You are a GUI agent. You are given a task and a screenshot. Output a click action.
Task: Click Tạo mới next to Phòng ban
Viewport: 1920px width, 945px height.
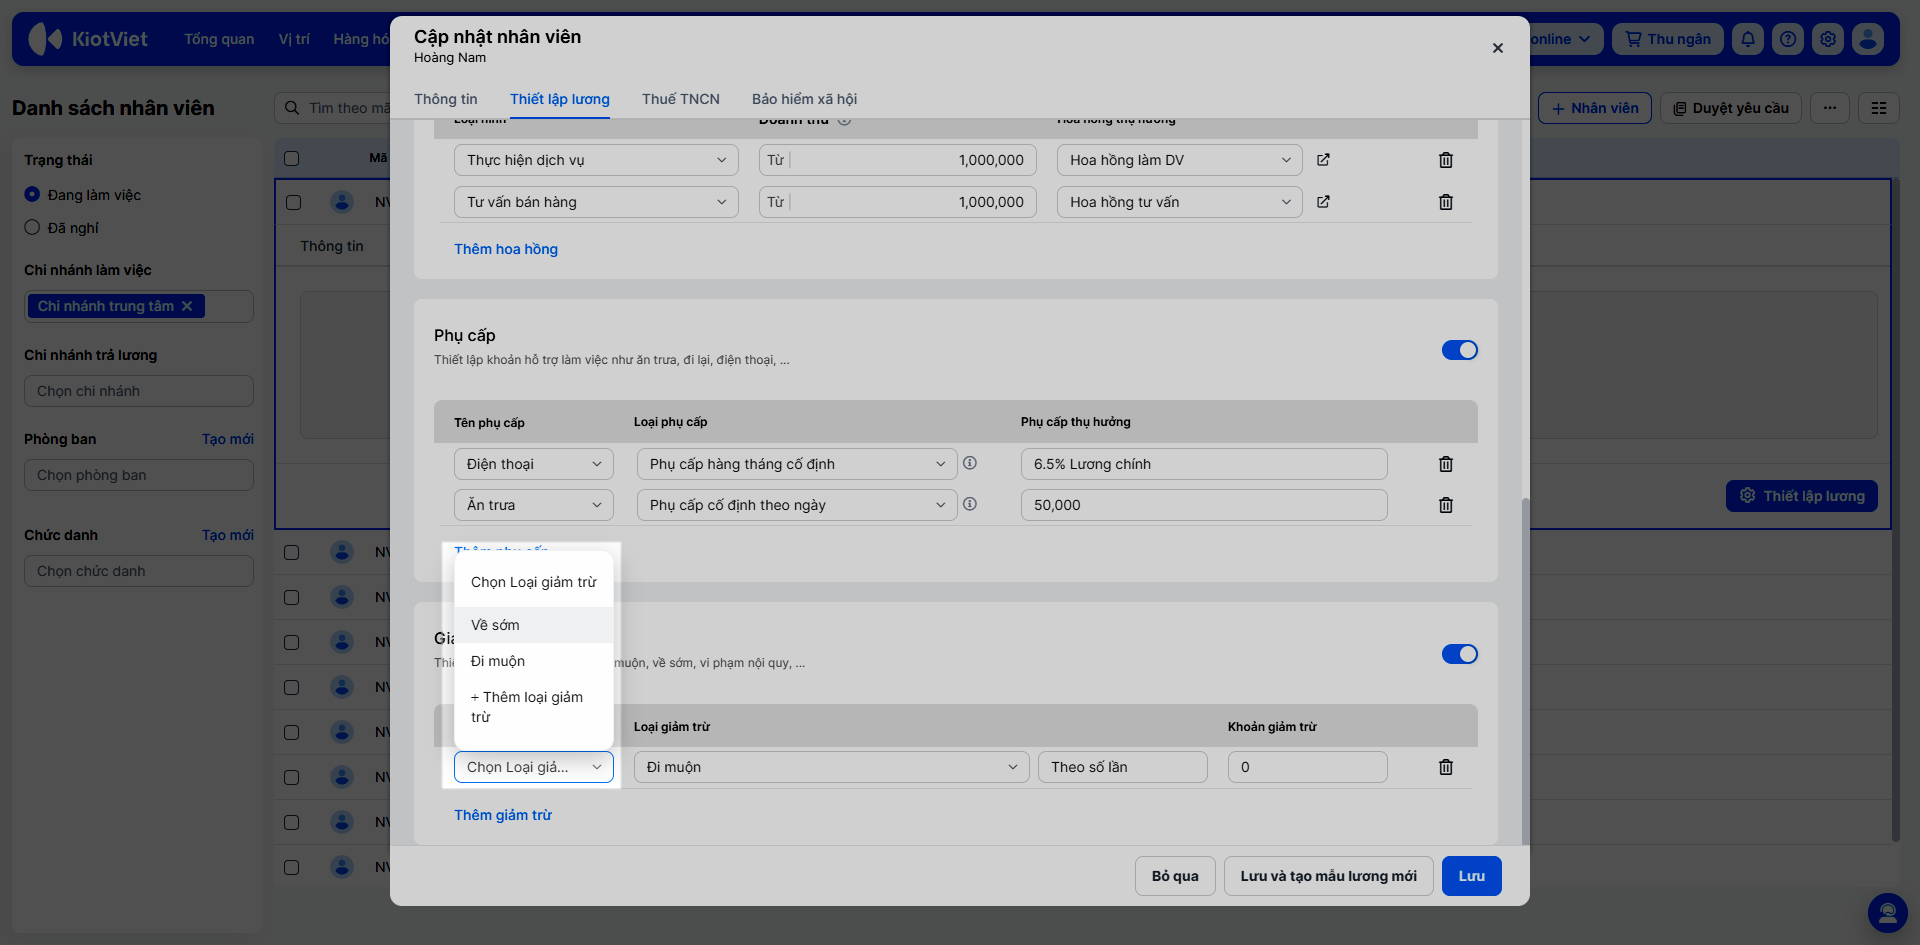[x=228, y=439]
